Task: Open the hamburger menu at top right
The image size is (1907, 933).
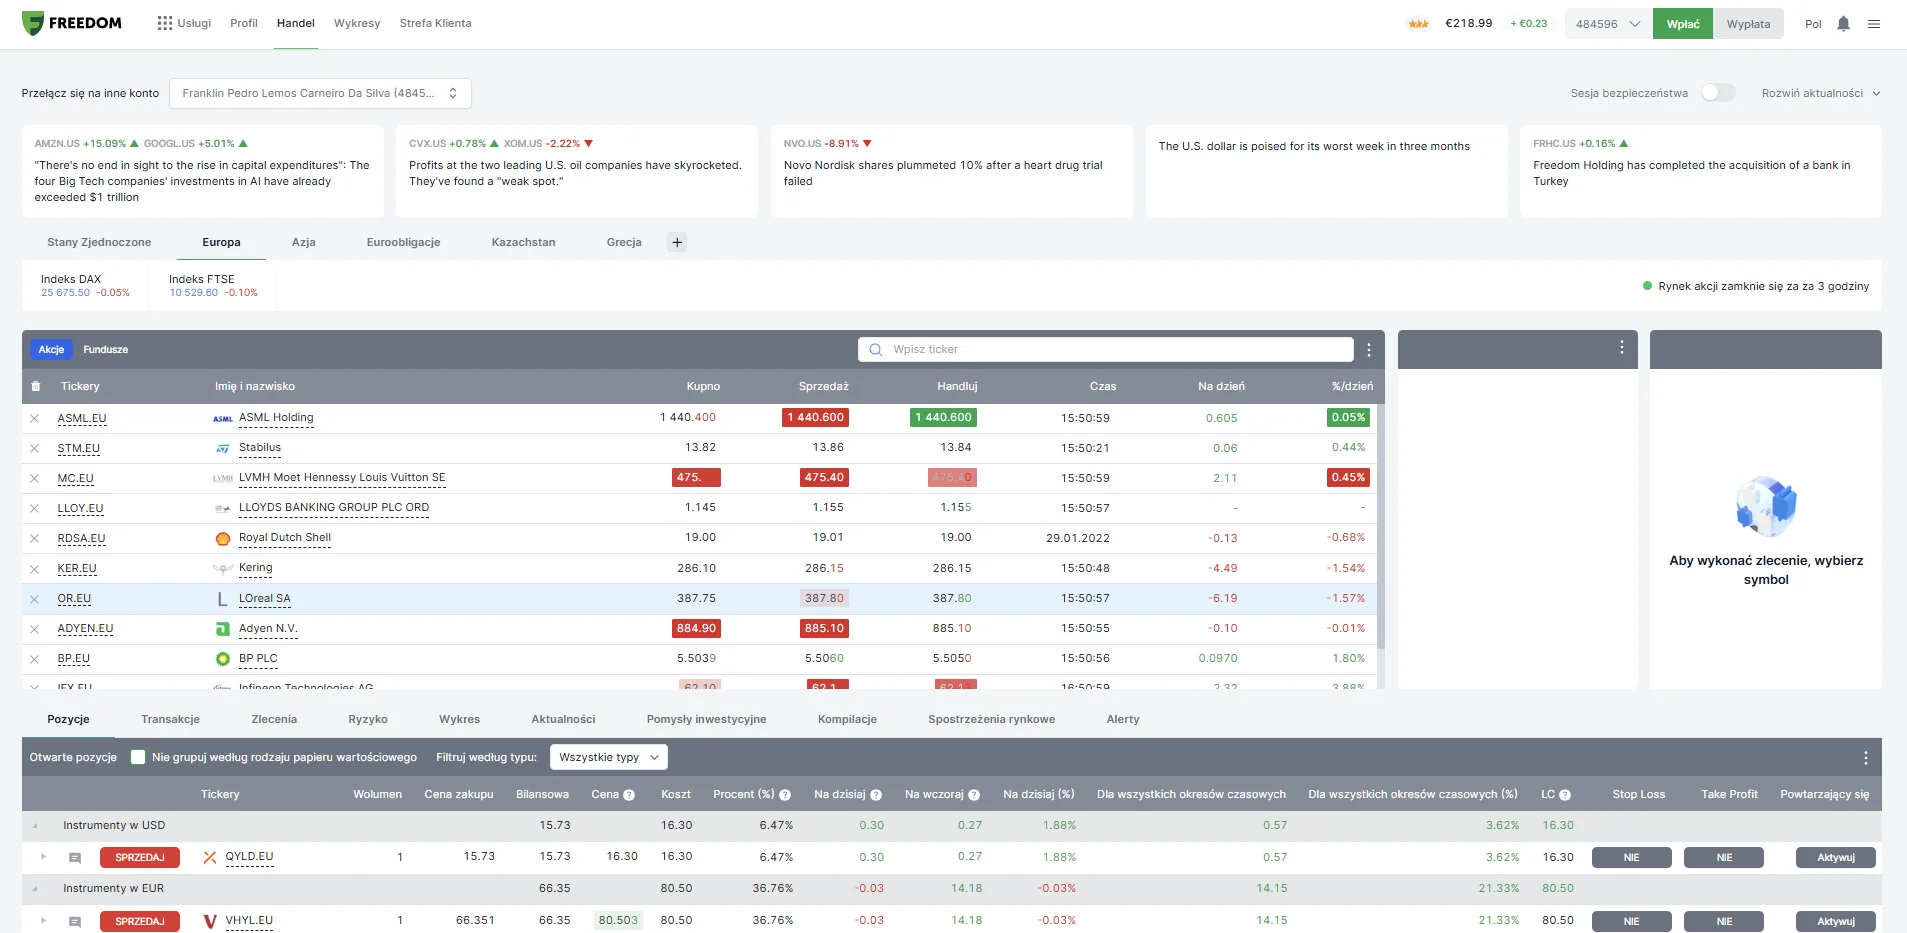Action: click(1874, 24)
